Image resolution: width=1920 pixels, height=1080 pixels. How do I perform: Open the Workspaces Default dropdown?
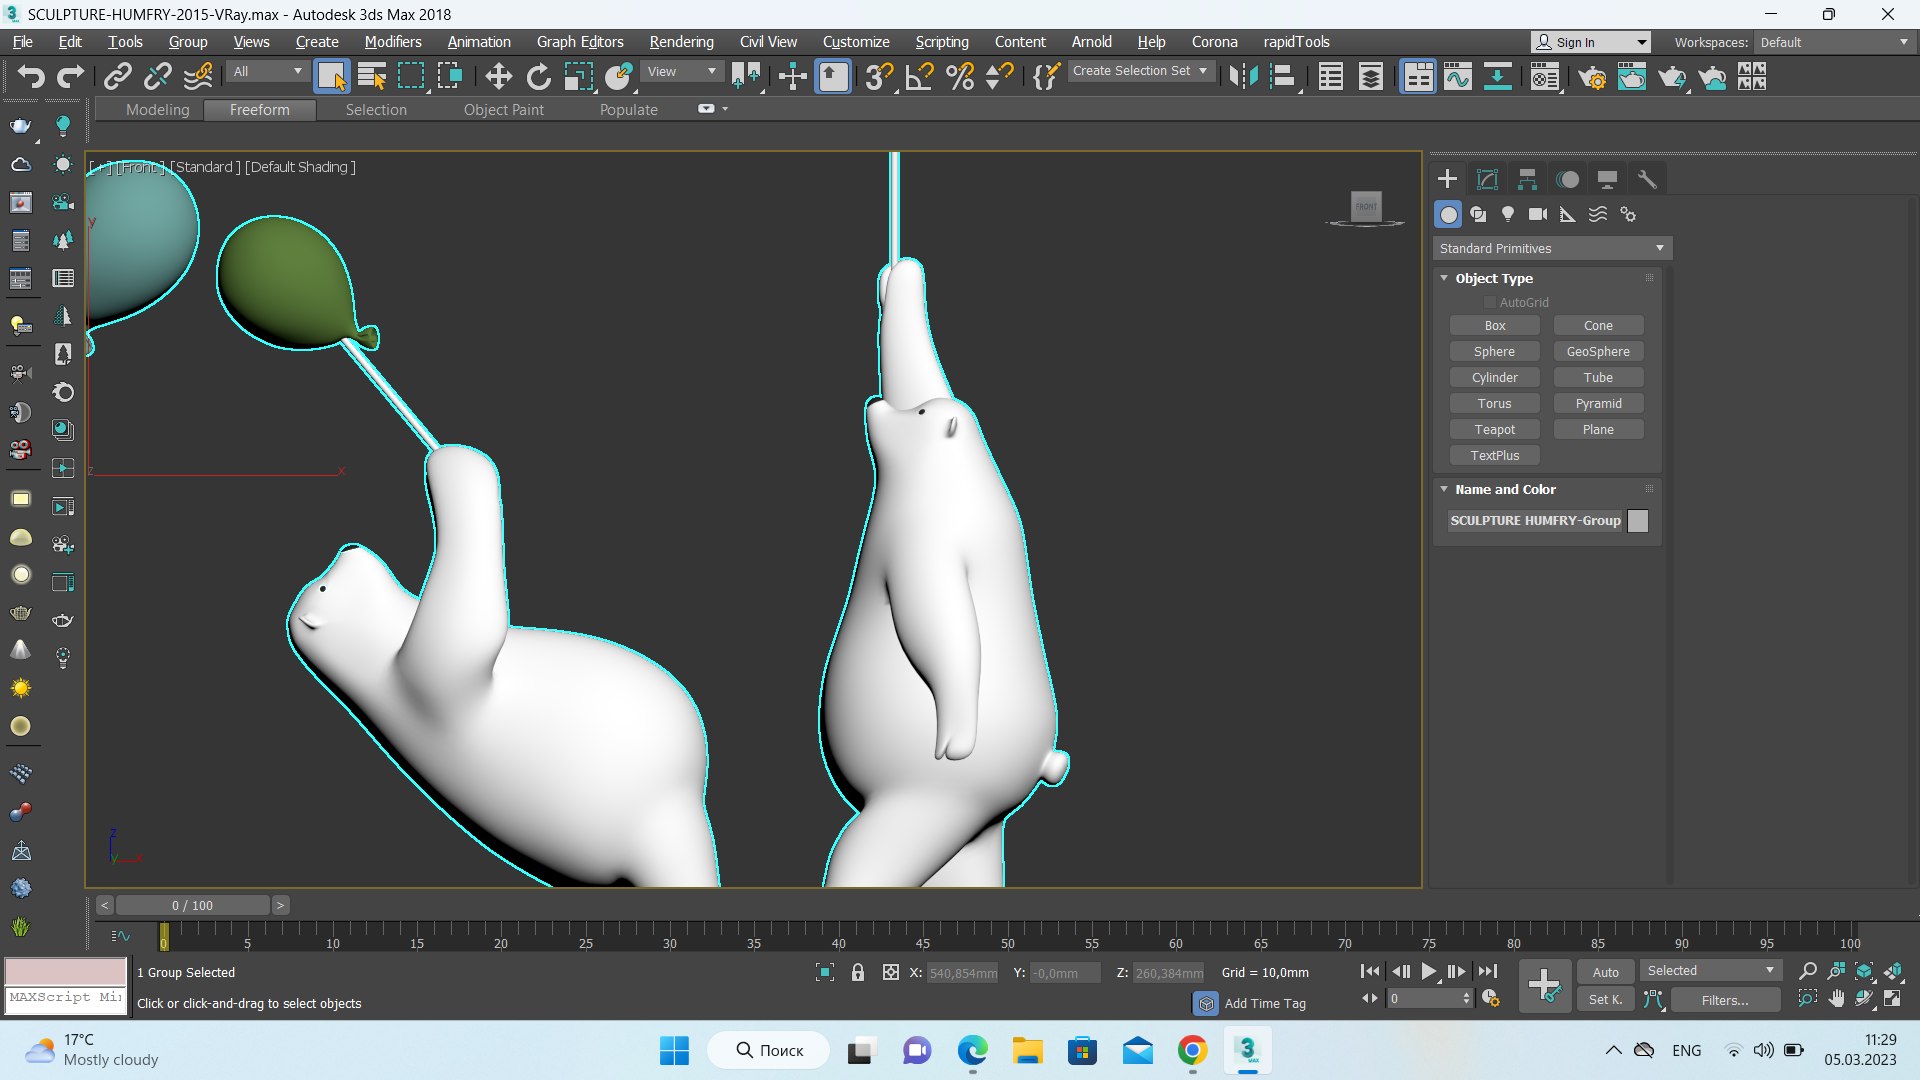pyautogui.click(x=1834, y=42)
